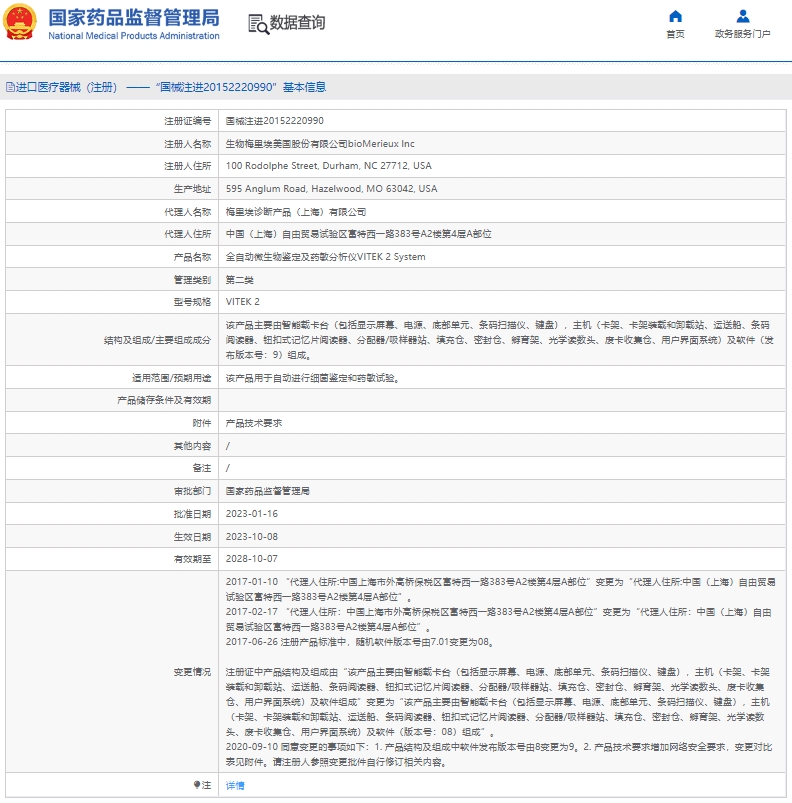Click the 变更情况 row label
The image size is (792, 803).
coord(192,672)
